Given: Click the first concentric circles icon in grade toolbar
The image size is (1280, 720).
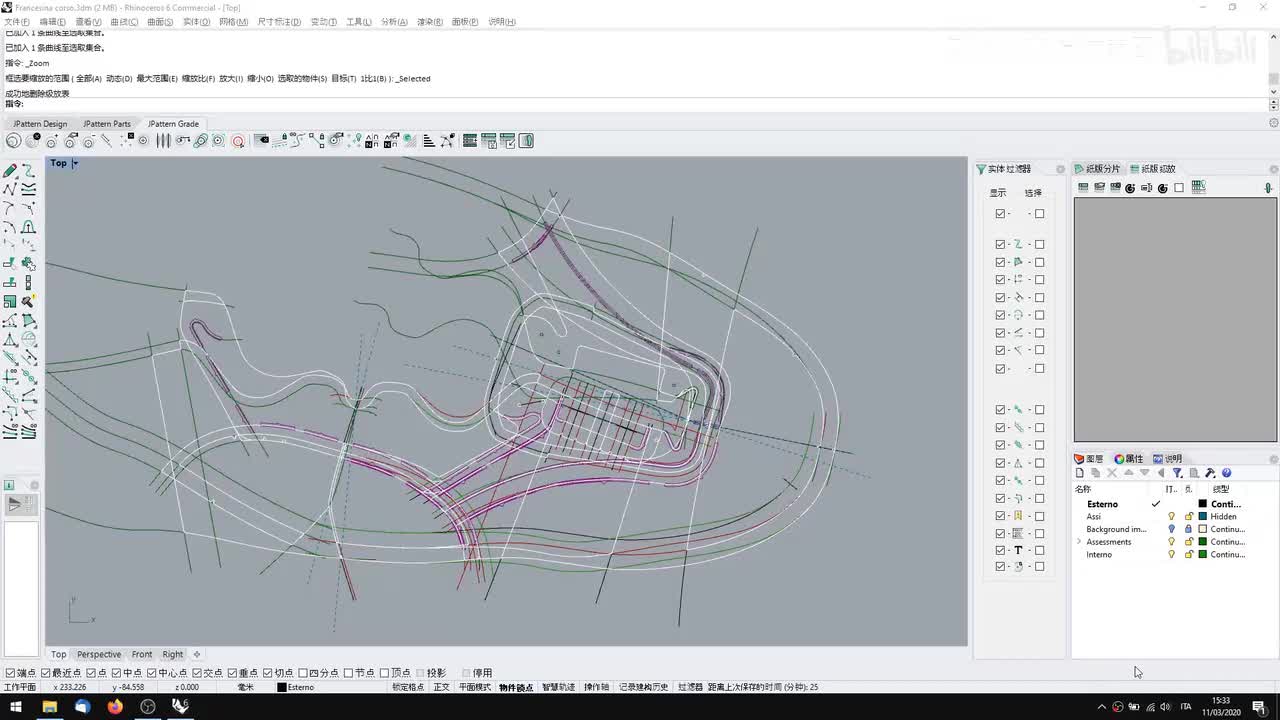Looking at the screenshot, I should (x=14, y=141).
